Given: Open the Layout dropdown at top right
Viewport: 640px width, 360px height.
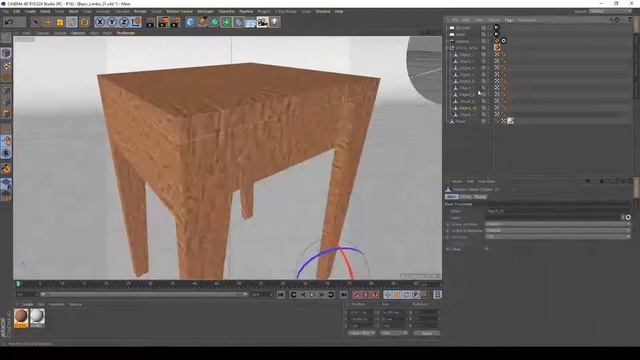Looking at the screenshot, I should (610, 11).
